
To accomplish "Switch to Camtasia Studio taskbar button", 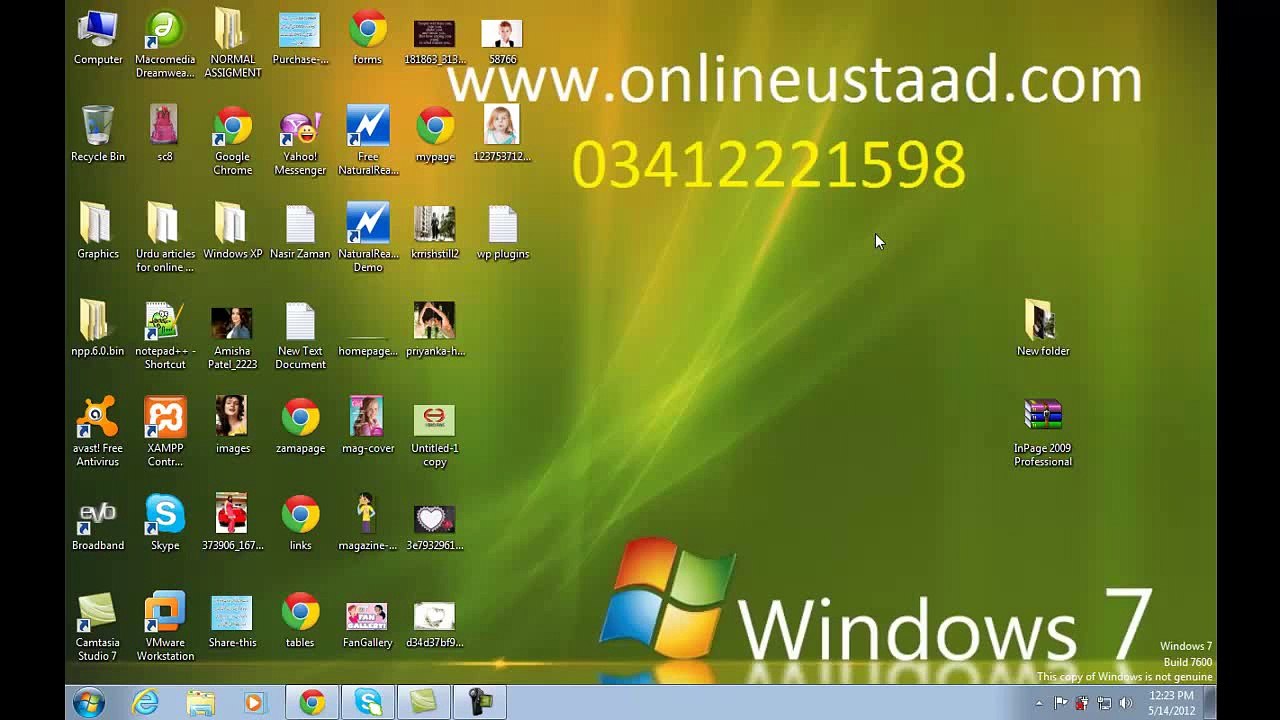I will [x=424, y=703].
